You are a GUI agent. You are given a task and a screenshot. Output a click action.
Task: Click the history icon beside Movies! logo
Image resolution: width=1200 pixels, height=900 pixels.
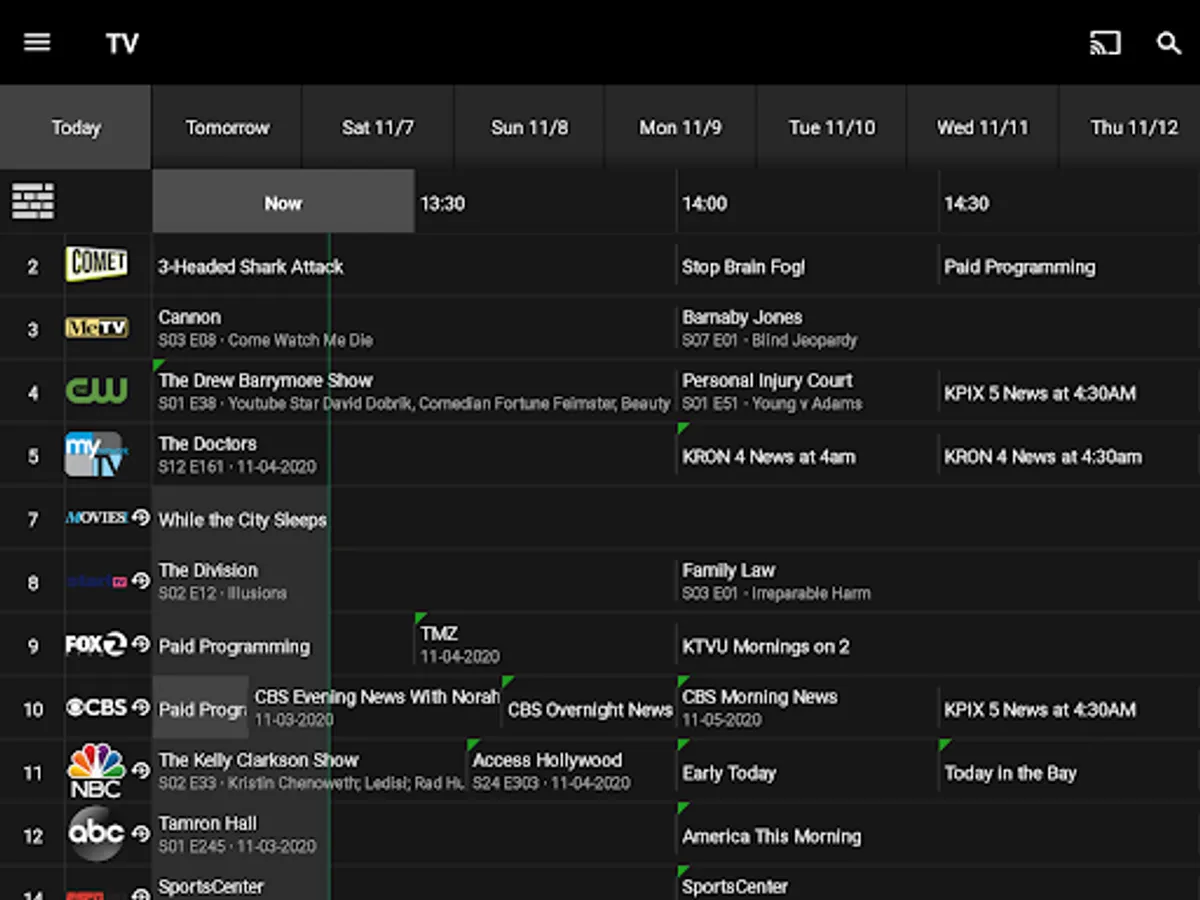pos(140,517)
